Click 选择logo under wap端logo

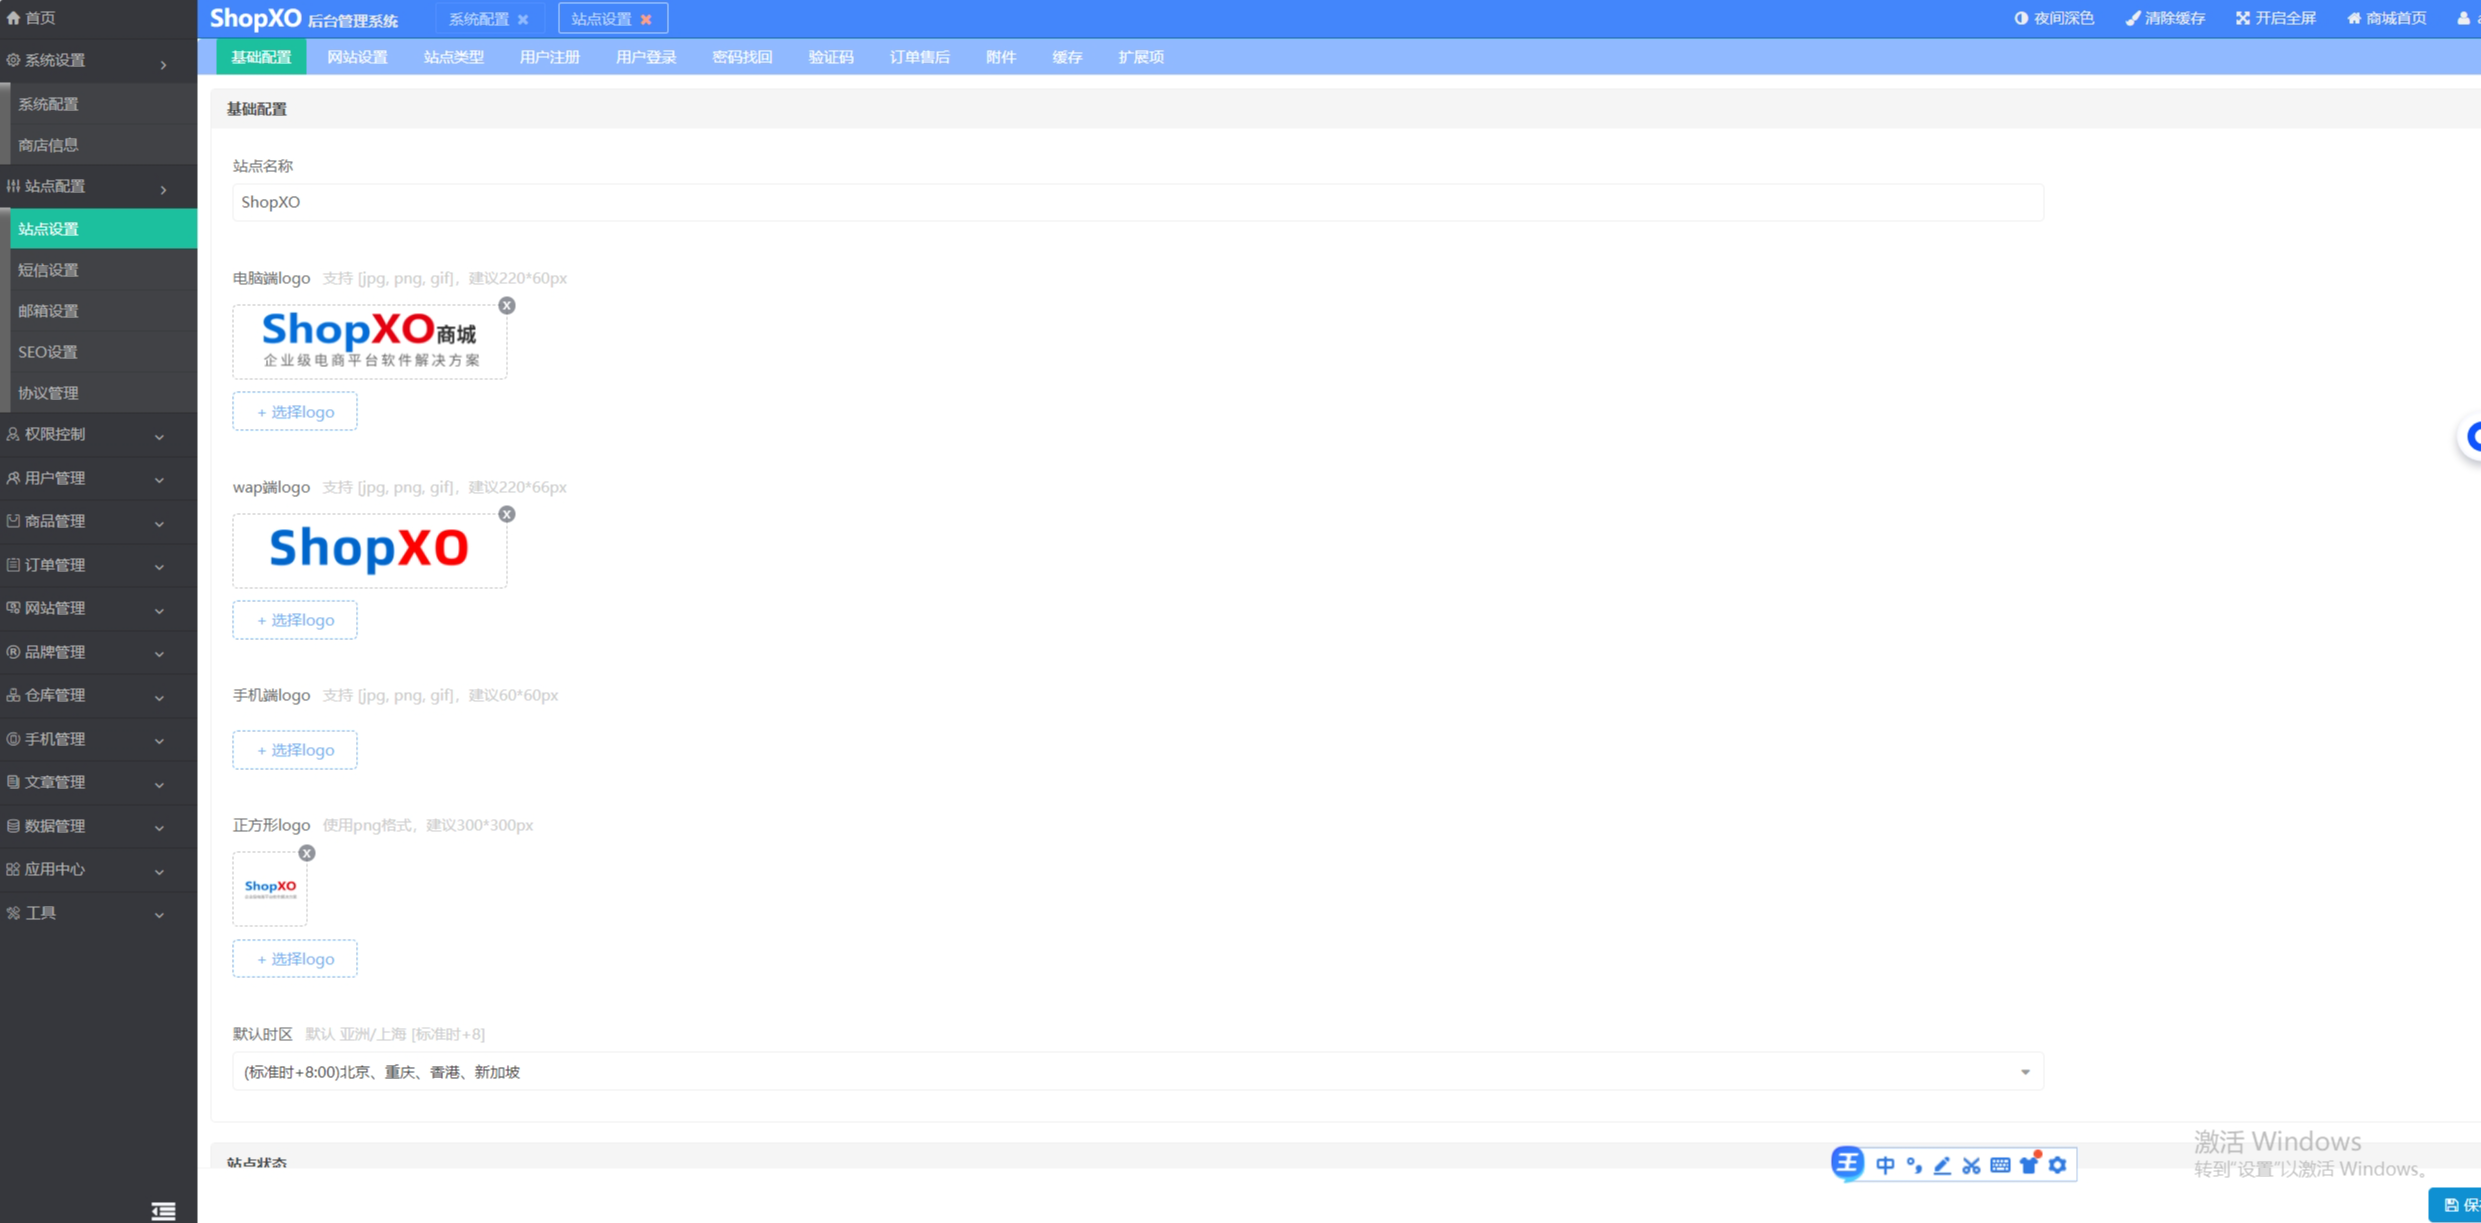click(x=295, y=620)
